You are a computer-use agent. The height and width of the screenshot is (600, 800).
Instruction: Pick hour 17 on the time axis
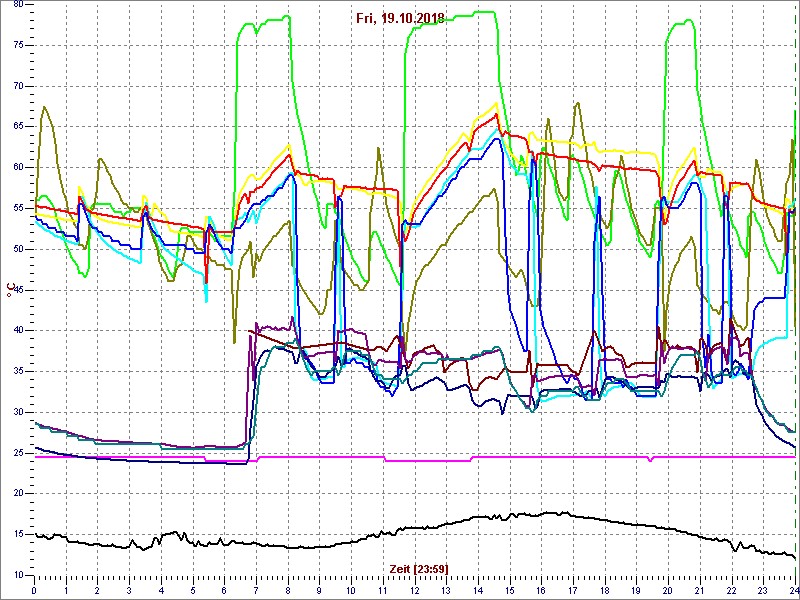[572, 590]
